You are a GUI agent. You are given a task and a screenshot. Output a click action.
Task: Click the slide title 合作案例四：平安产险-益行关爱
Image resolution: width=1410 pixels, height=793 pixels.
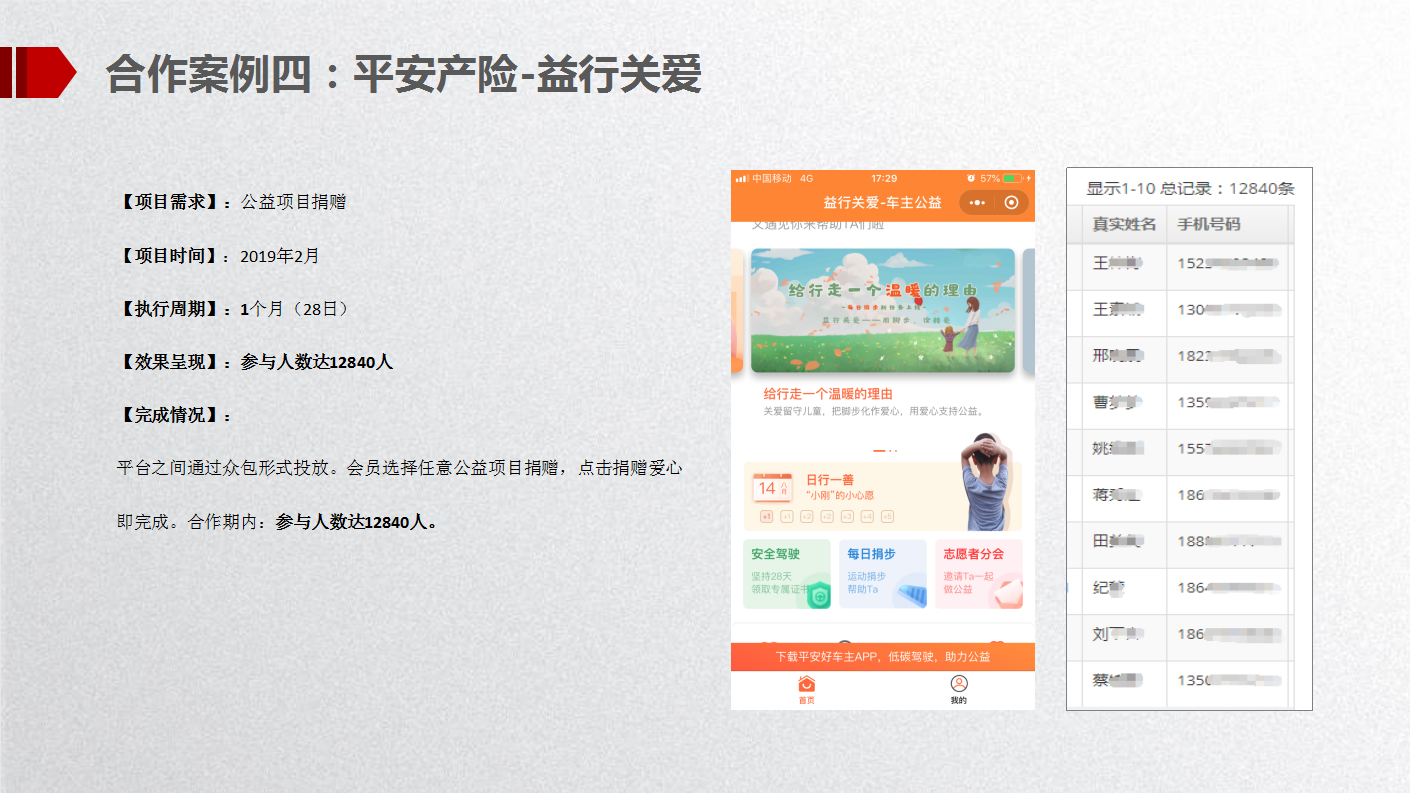(x=404, y=74)
